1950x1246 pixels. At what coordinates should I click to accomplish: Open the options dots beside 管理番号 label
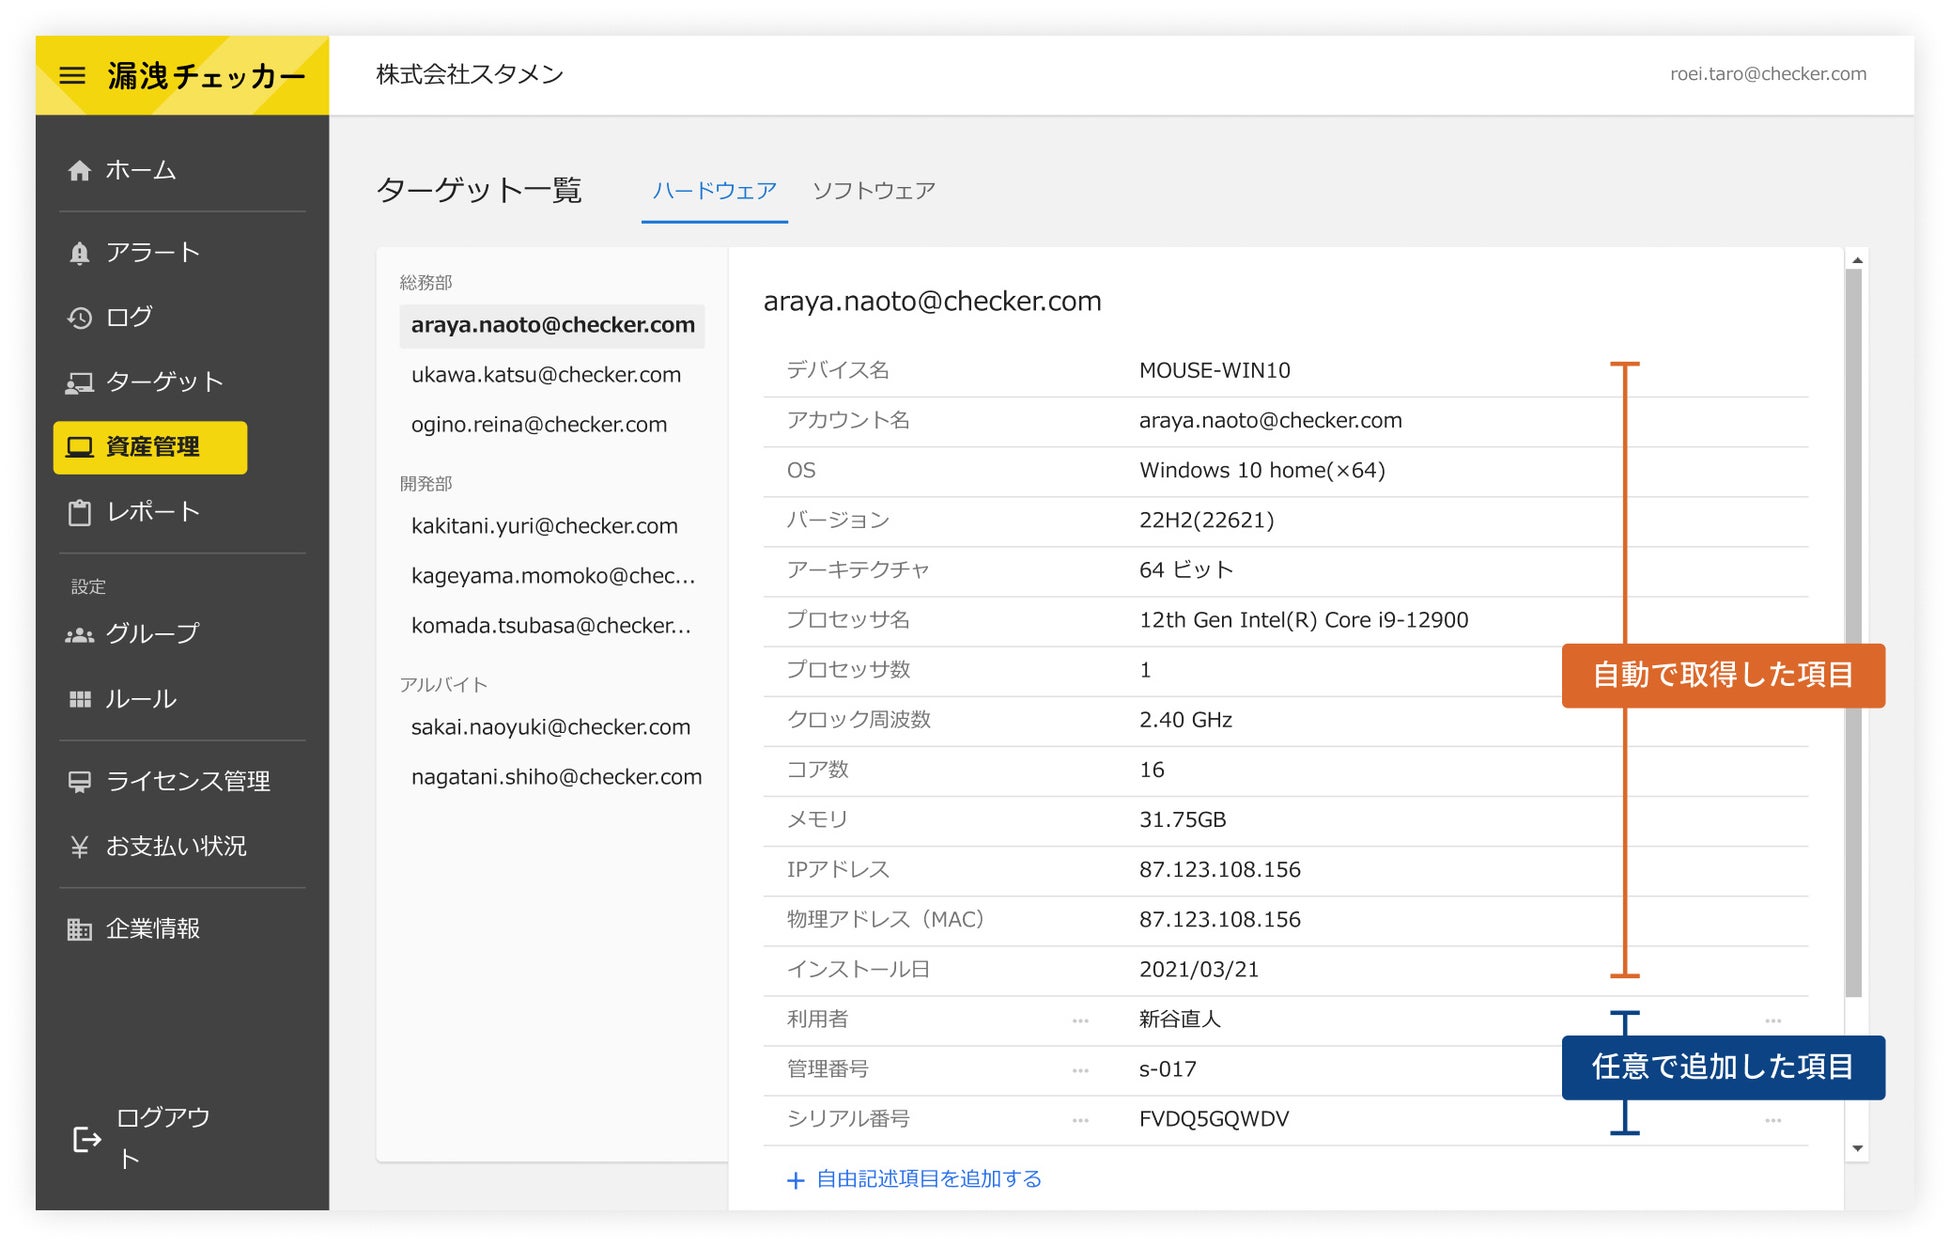click(x=1080, y=1071)
